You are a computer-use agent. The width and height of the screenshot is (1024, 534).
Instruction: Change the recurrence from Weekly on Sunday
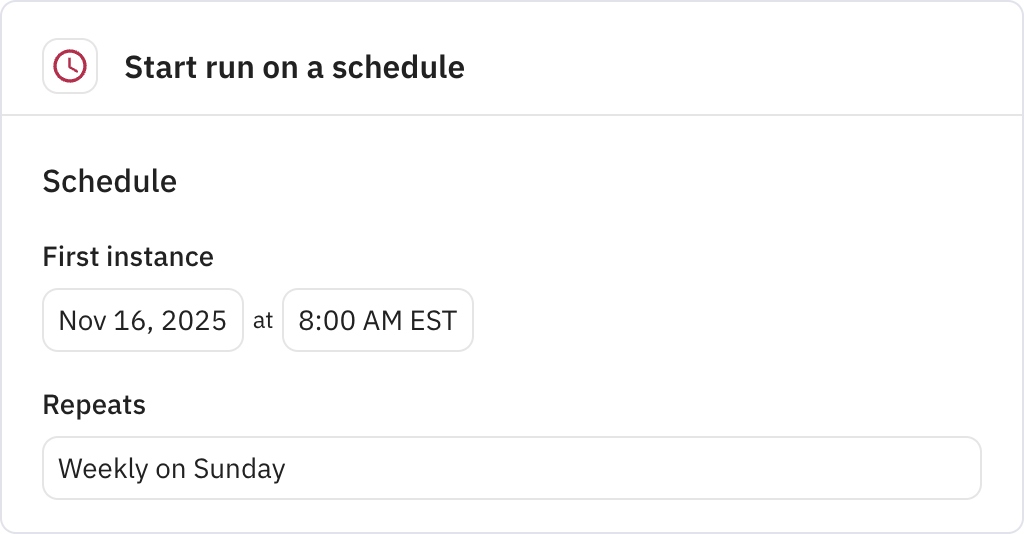512,468
